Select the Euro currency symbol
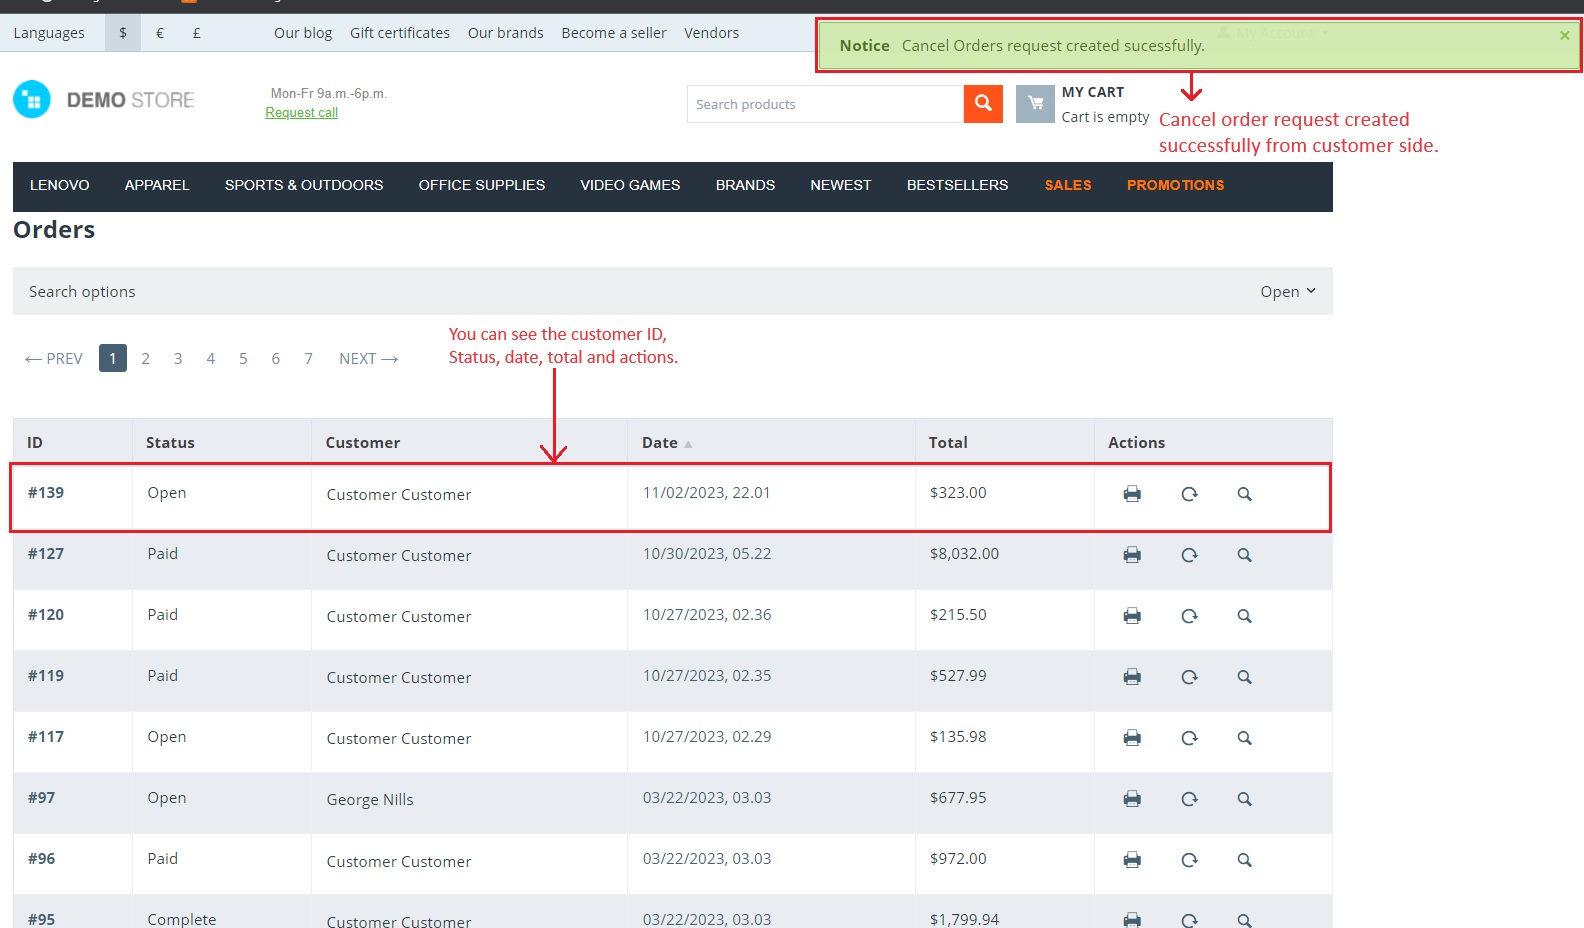 point(160,33)
